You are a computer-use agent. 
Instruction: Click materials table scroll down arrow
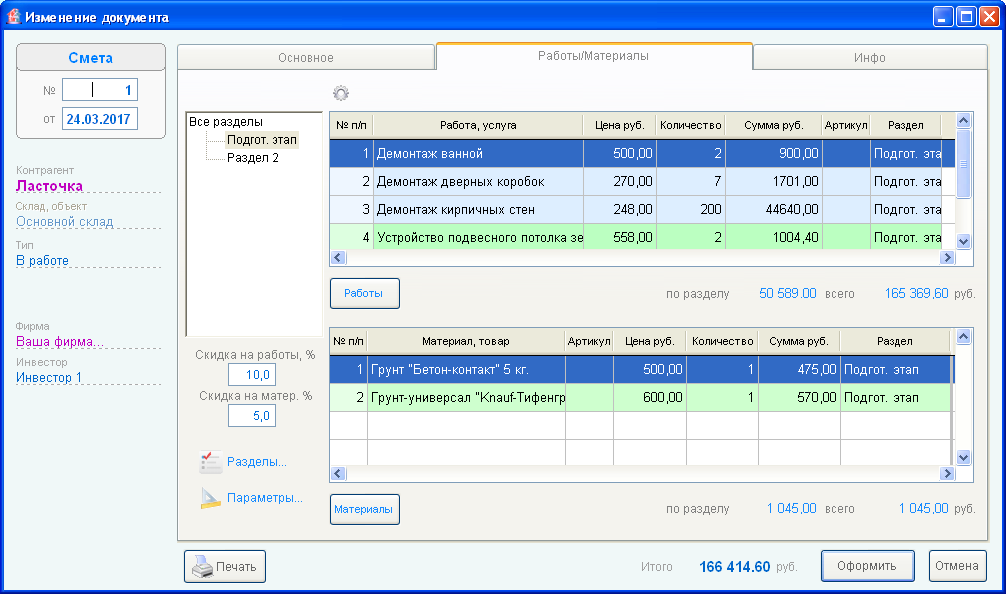point(964,457)
